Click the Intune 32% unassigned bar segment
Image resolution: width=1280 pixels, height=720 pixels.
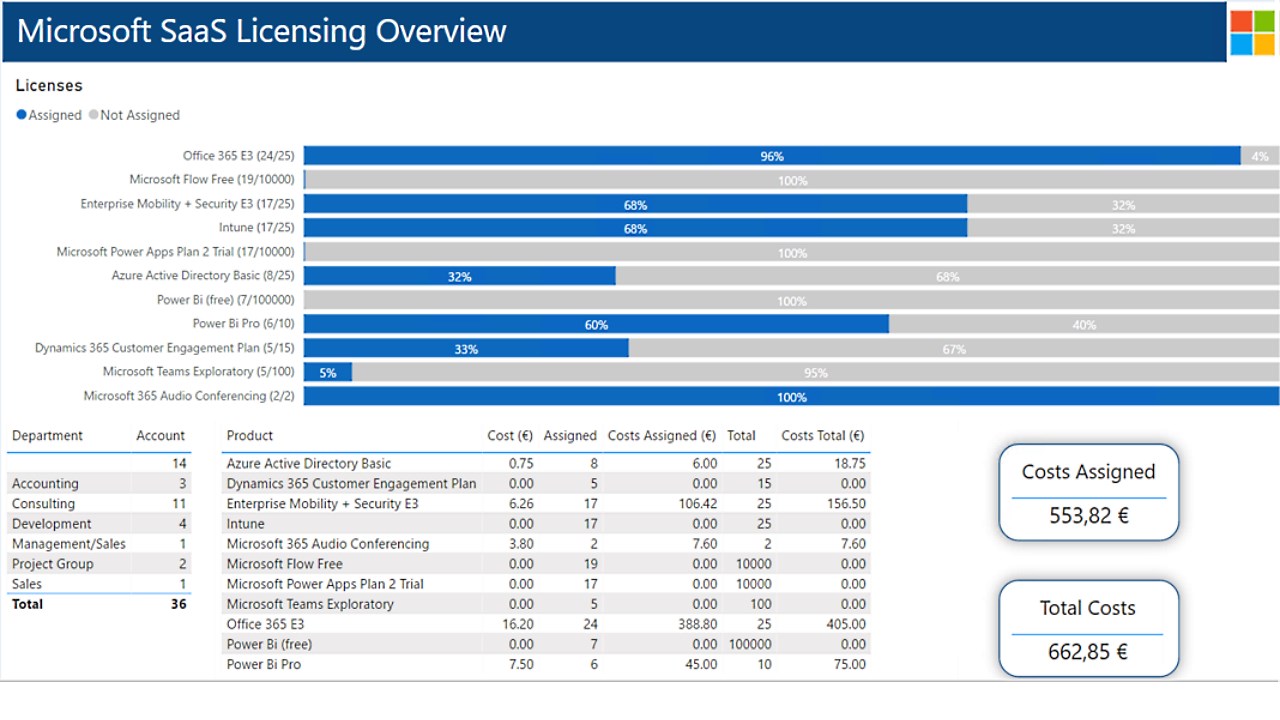1123,228
